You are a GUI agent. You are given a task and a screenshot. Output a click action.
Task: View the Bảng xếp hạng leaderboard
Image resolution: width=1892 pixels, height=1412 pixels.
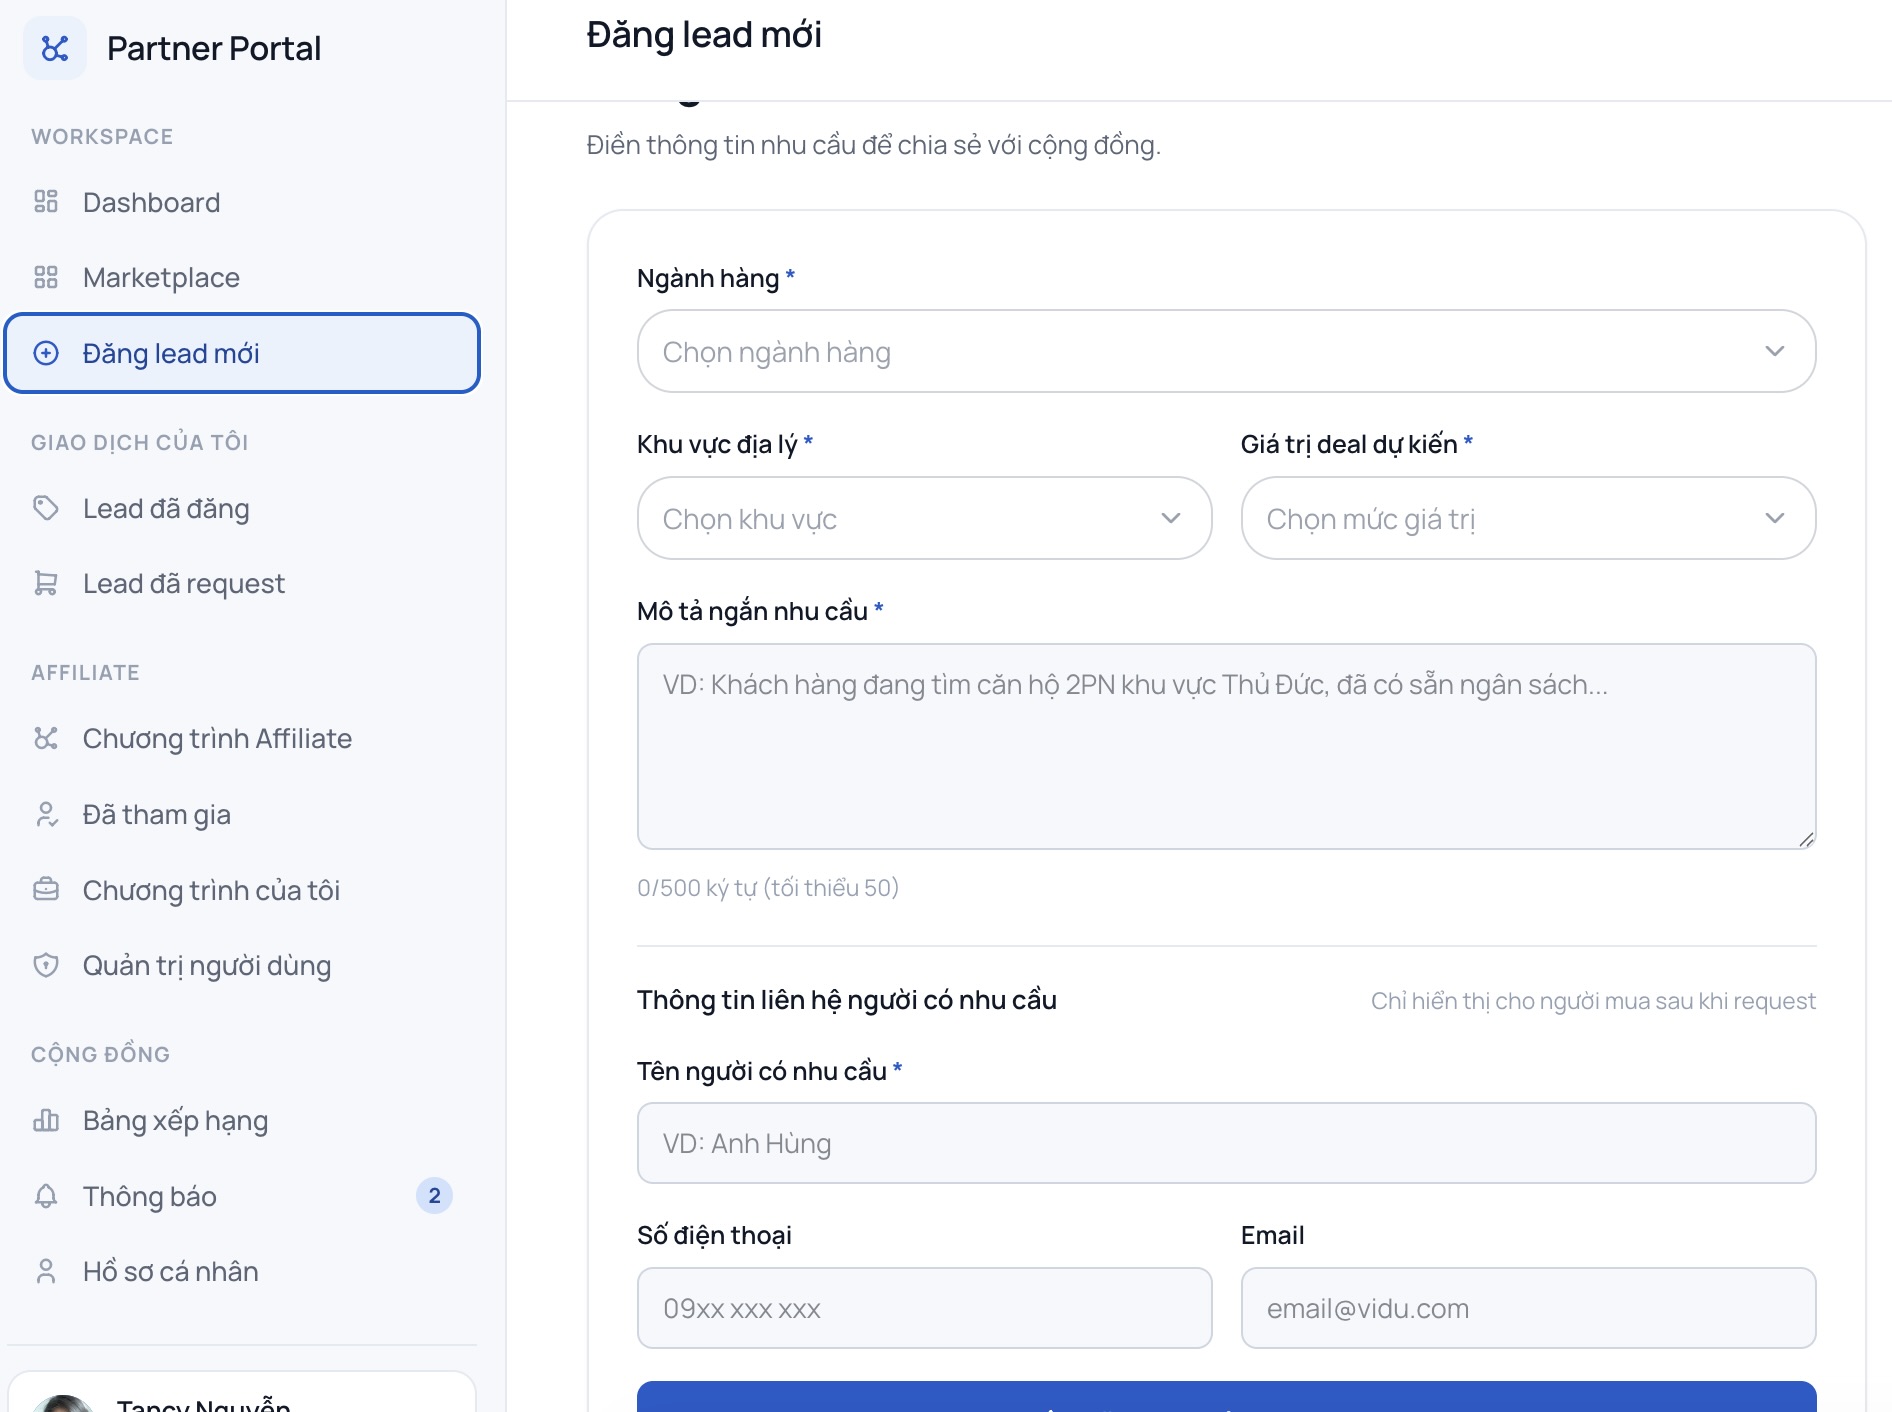coord(242,1120)
